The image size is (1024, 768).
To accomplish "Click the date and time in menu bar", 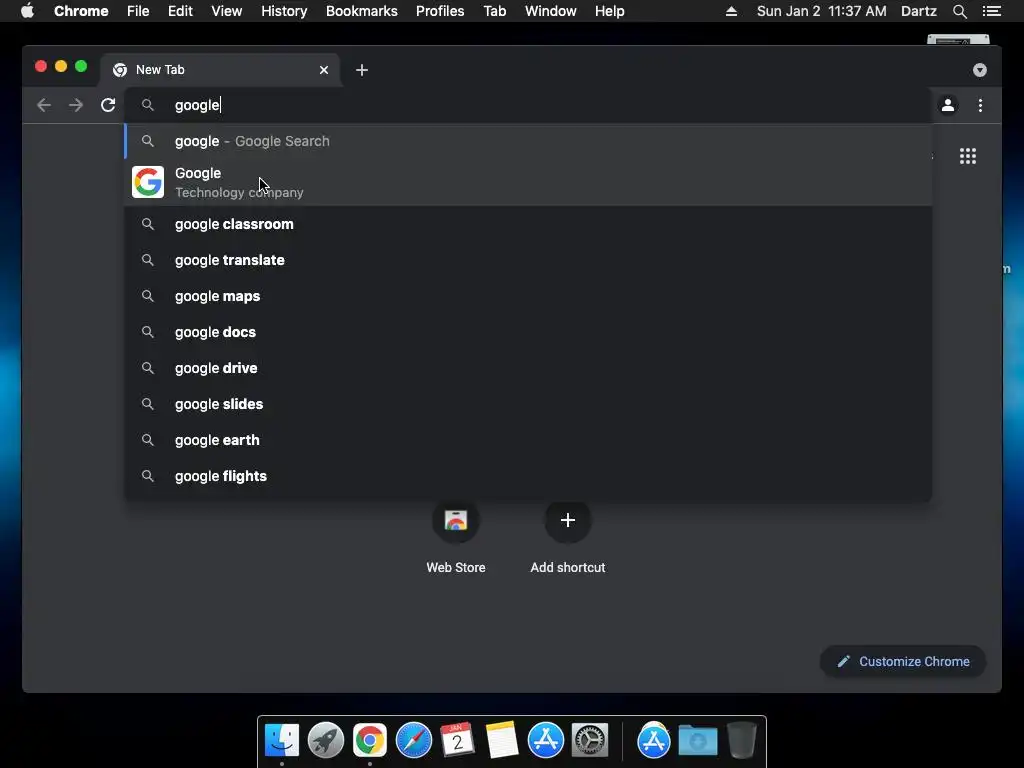I will tap(822, 11).
